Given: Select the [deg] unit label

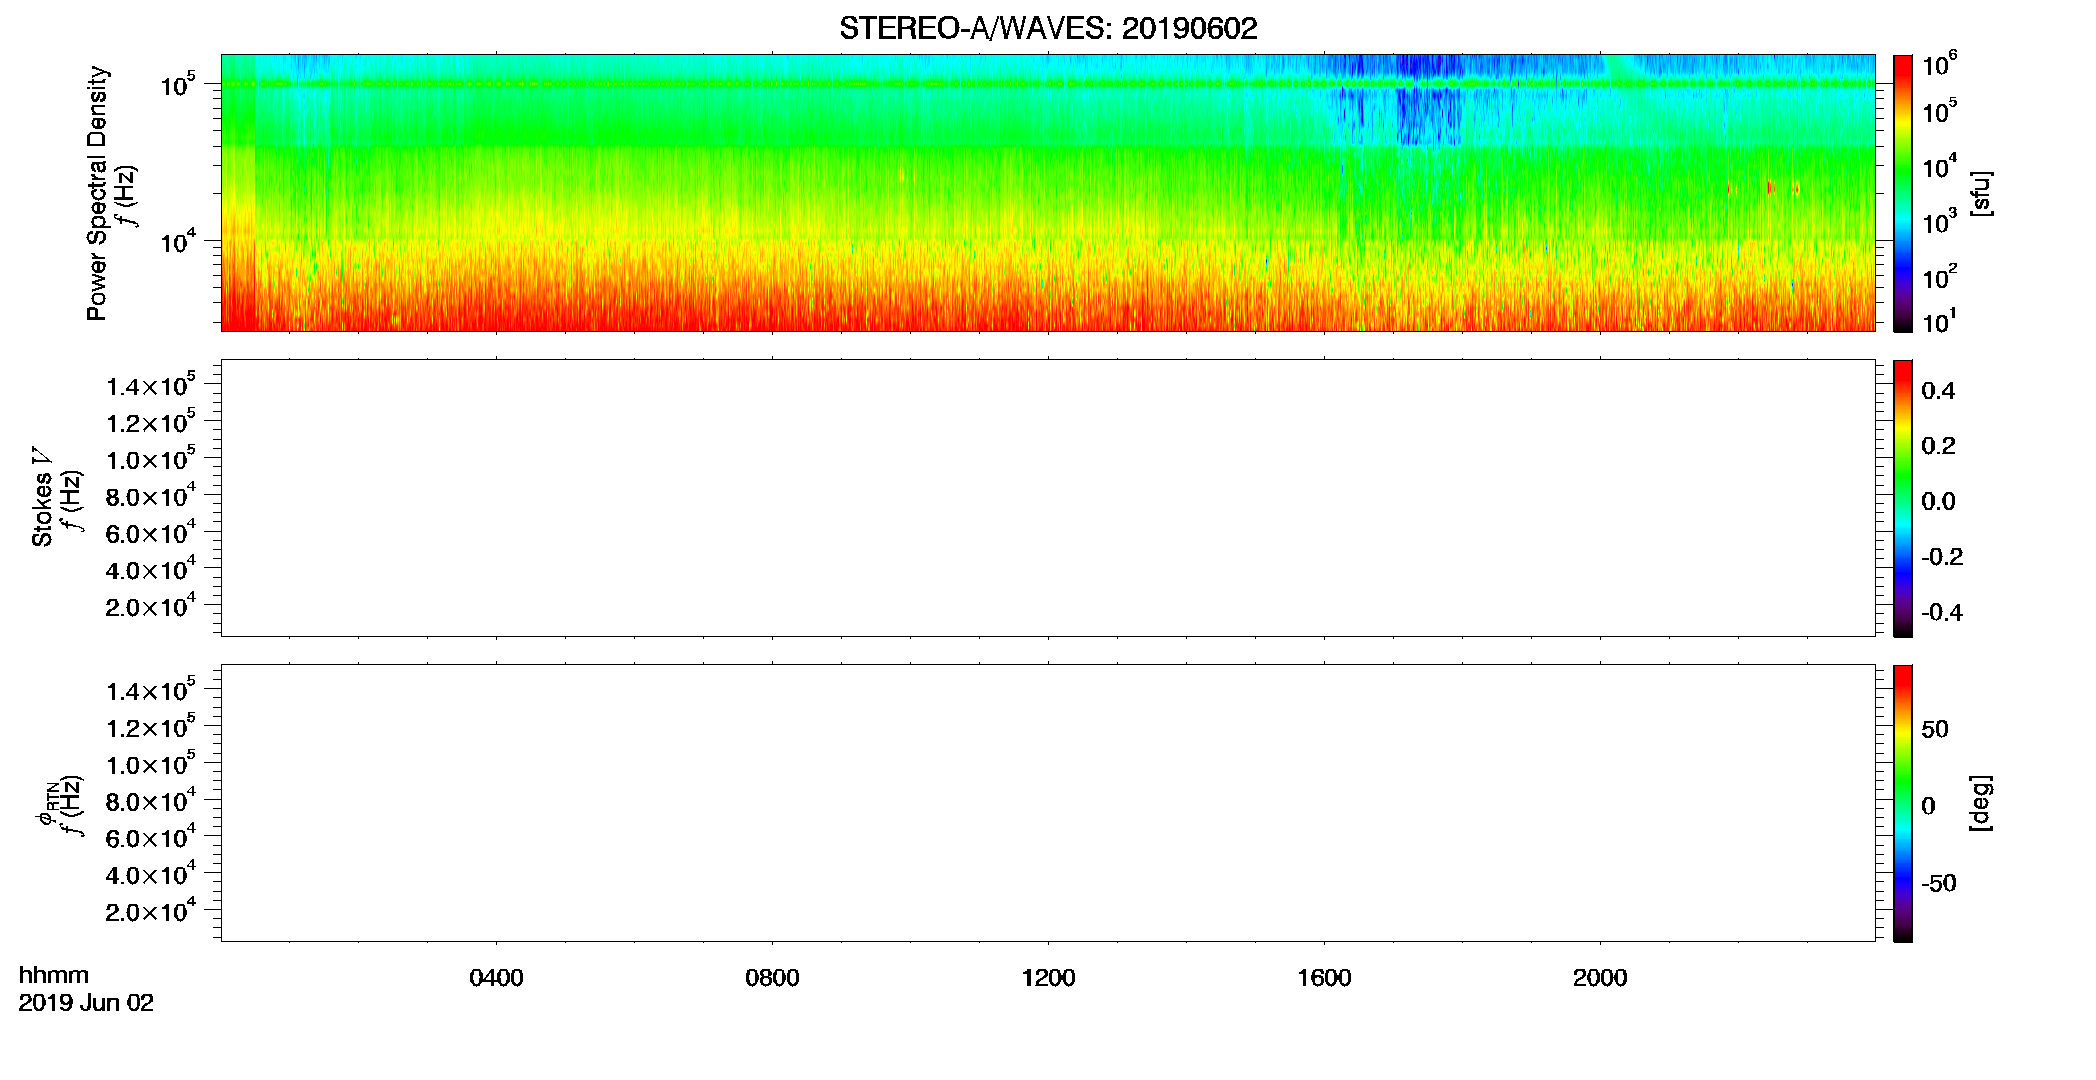Looking at the screenshot, I should [x=1981, y=803].
